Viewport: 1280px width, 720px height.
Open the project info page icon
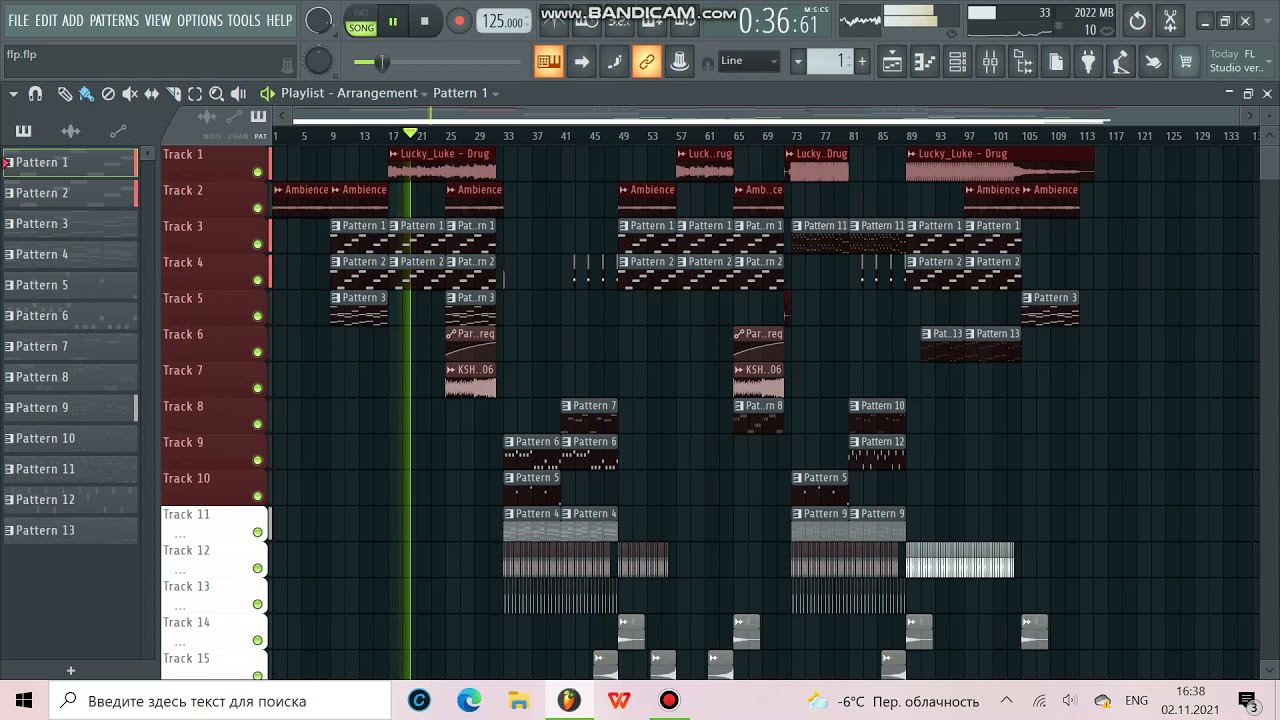(x=1056, y=62)
